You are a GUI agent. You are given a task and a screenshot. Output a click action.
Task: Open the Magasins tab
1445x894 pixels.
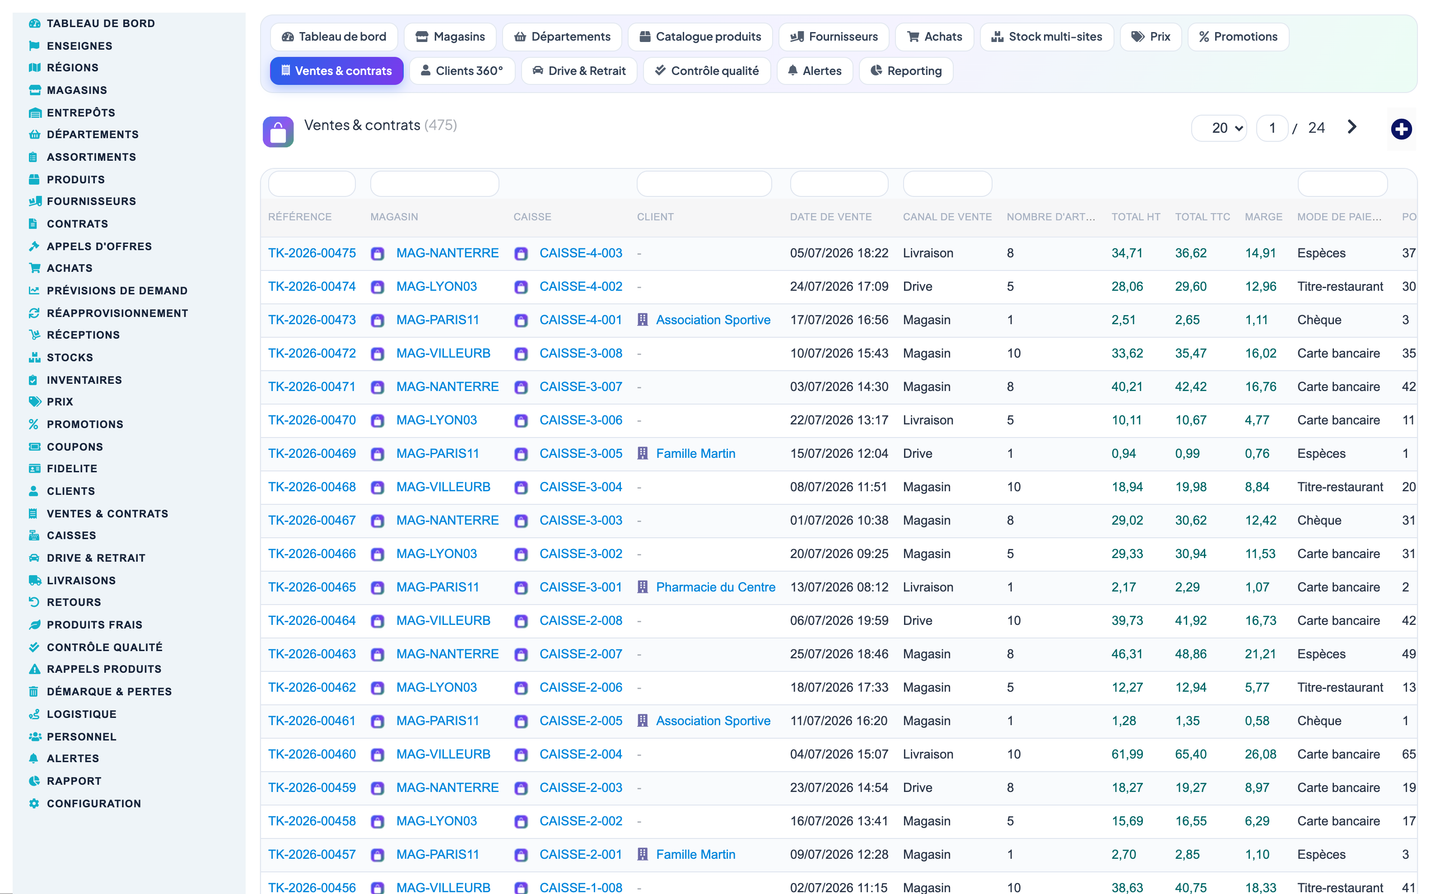pyautogui.click(x=450, y=37)
